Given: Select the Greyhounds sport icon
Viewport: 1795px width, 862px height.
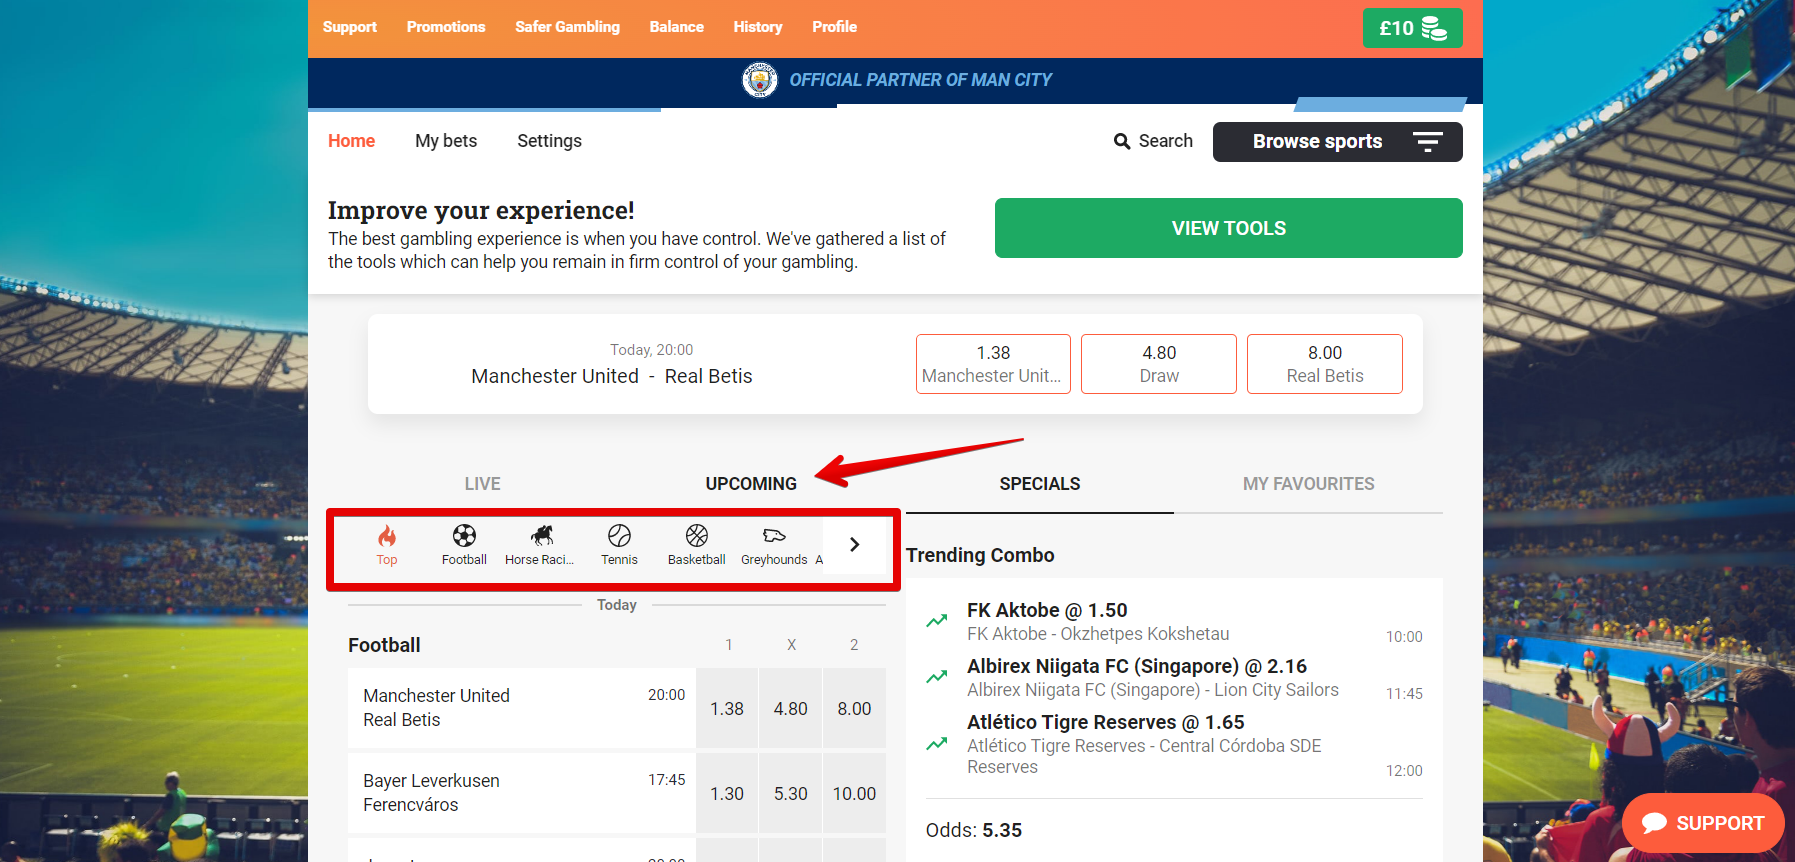Looking at the screenshot, I should pos(774,536).
